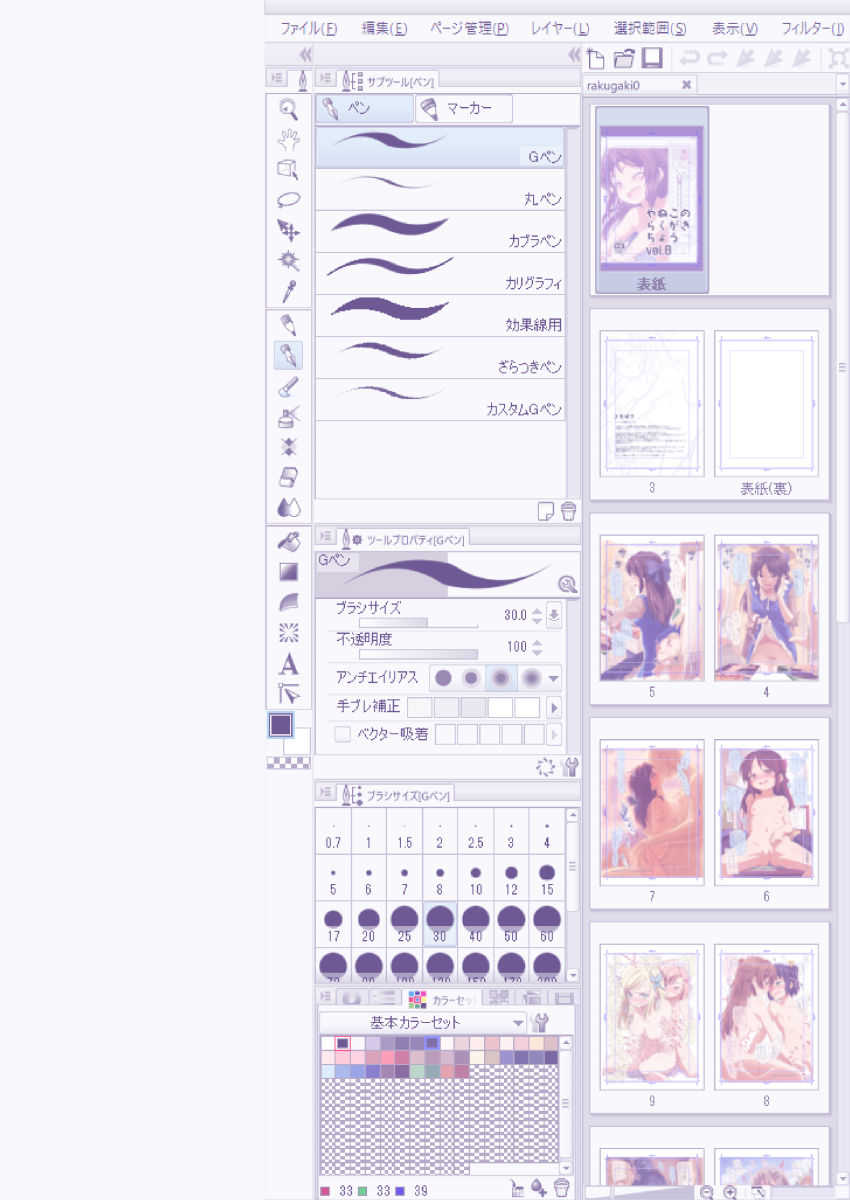The width and height of the screenshot is (850, 1200).
Task: Choose the カブラペン sub tool
Action: coord(440,231)
